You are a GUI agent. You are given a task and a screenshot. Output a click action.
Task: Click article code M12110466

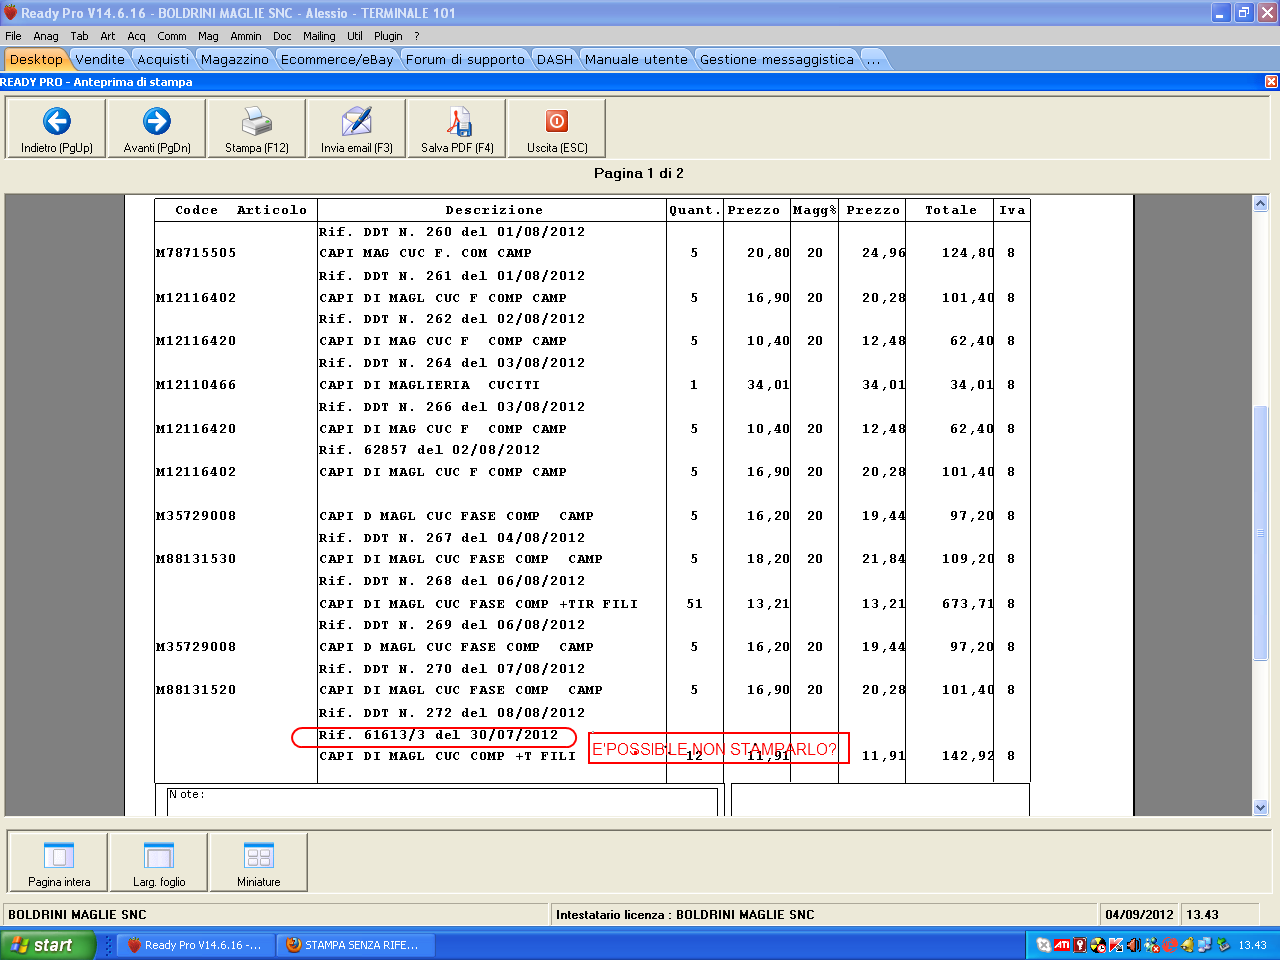tap(196, 385)
